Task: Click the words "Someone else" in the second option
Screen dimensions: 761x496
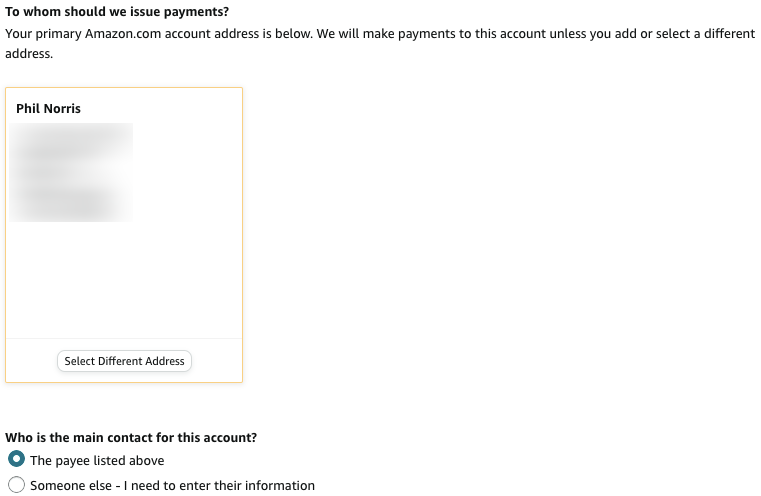Action: click(68, 486)
